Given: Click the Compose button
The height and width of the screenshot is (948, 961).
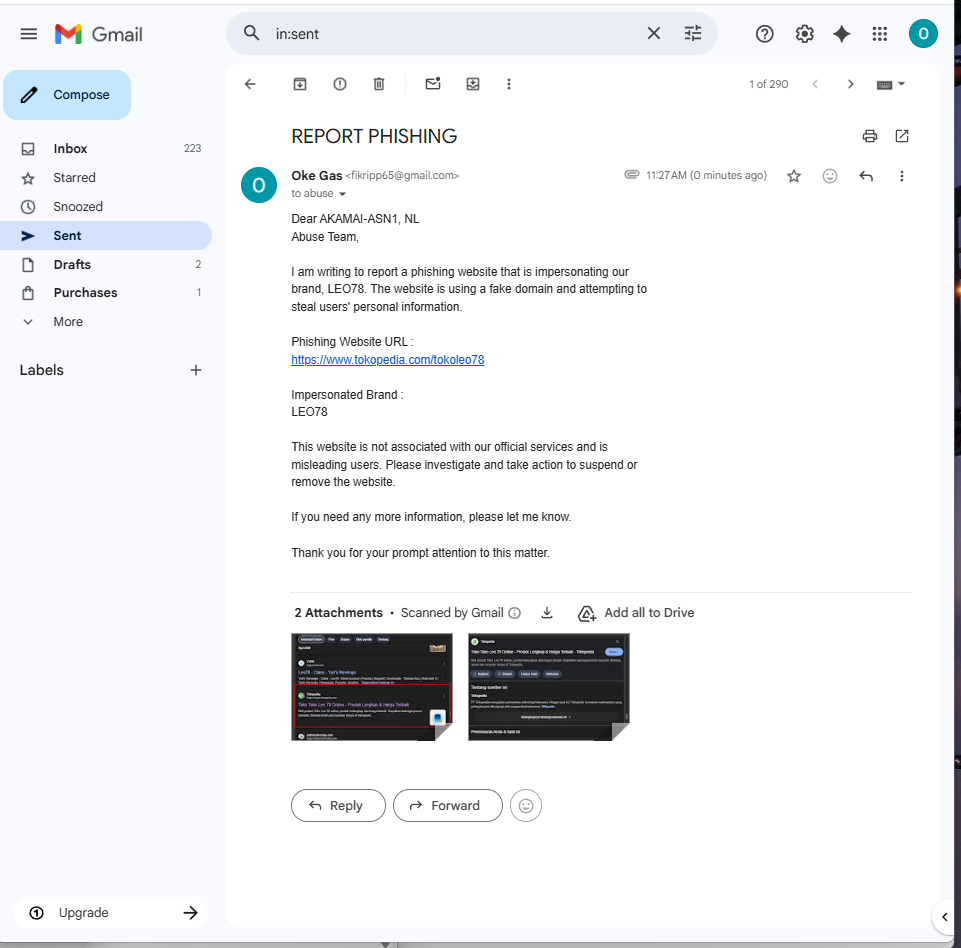Looking at the screenshot, I should (x=67, y=95).
